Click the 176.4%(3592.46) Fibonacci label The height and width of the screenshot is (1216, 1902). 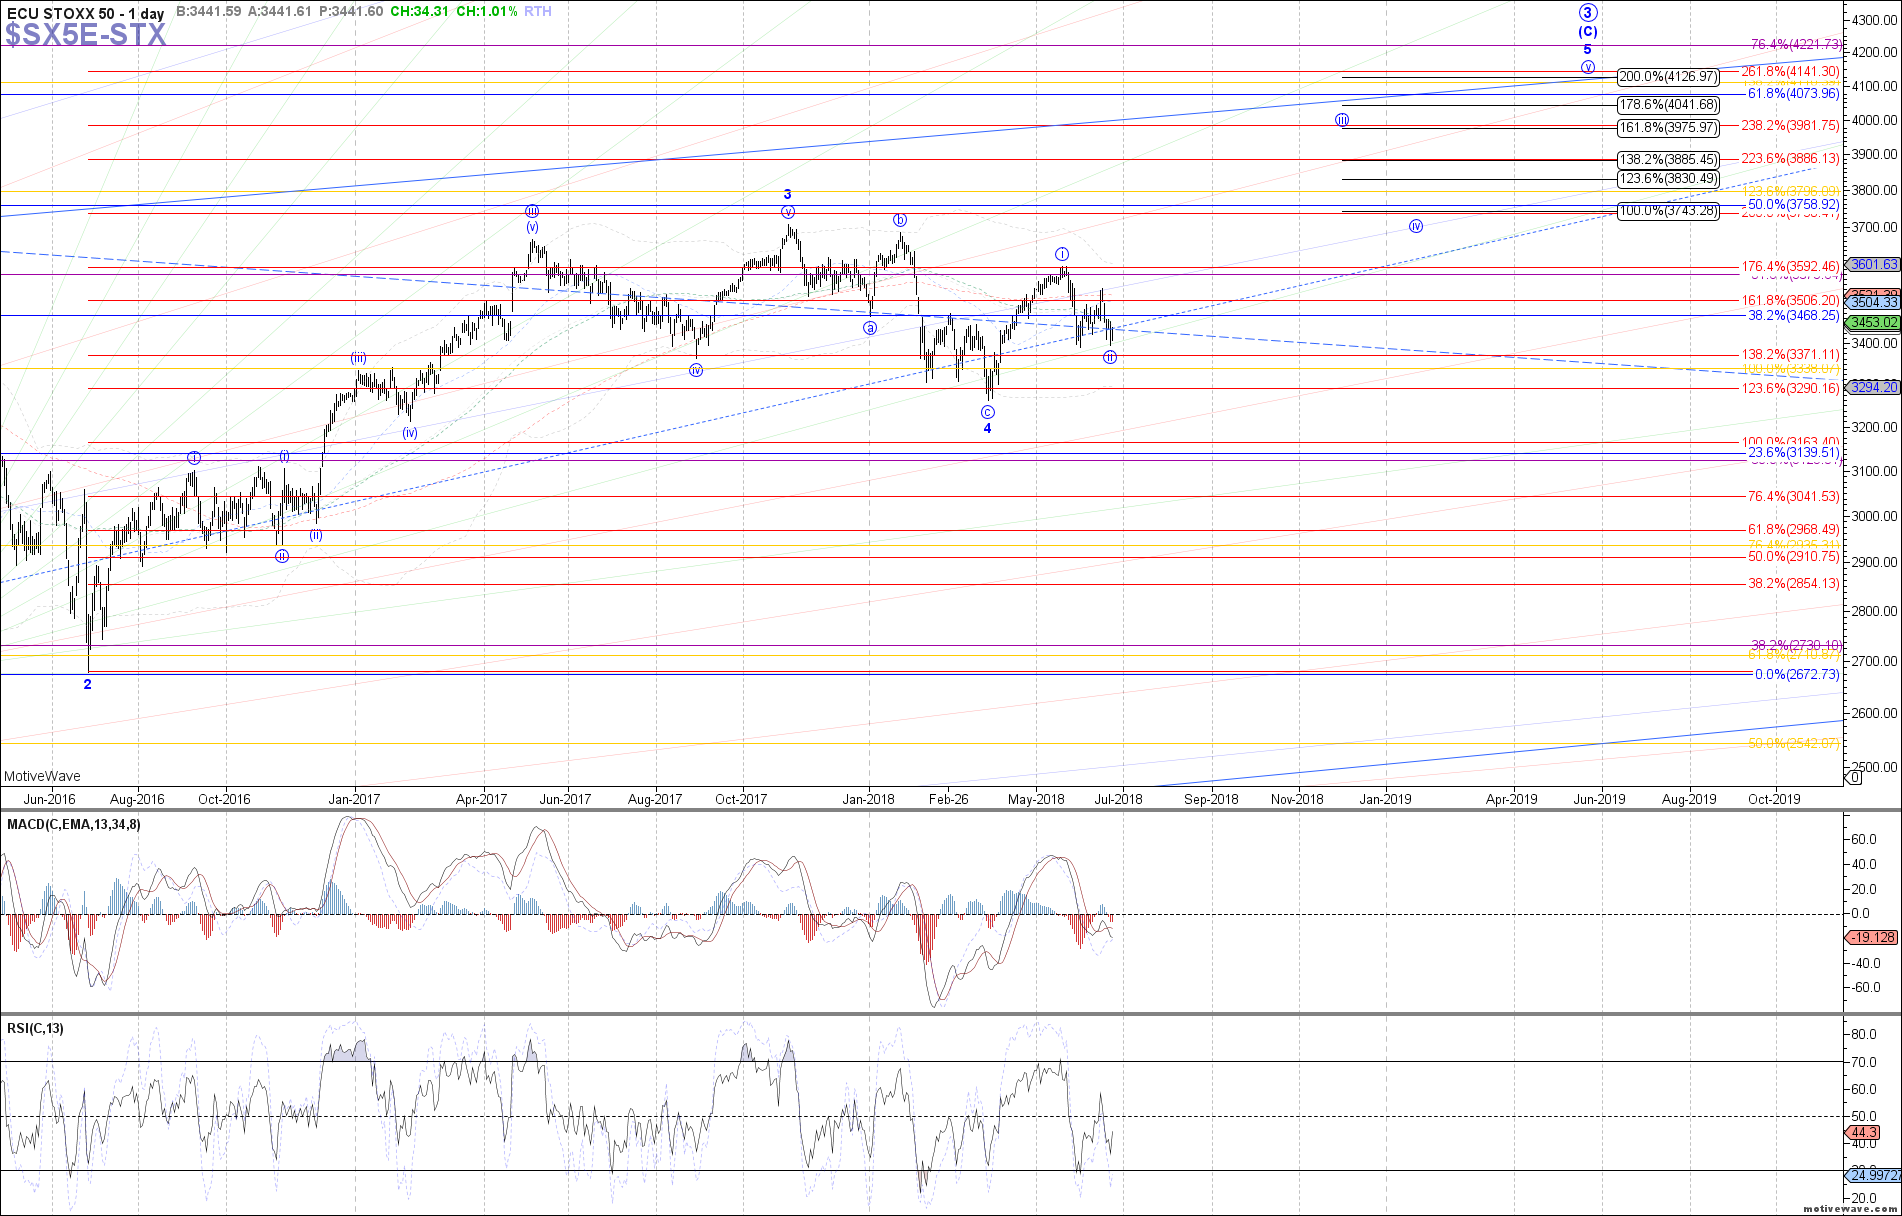1790,267
